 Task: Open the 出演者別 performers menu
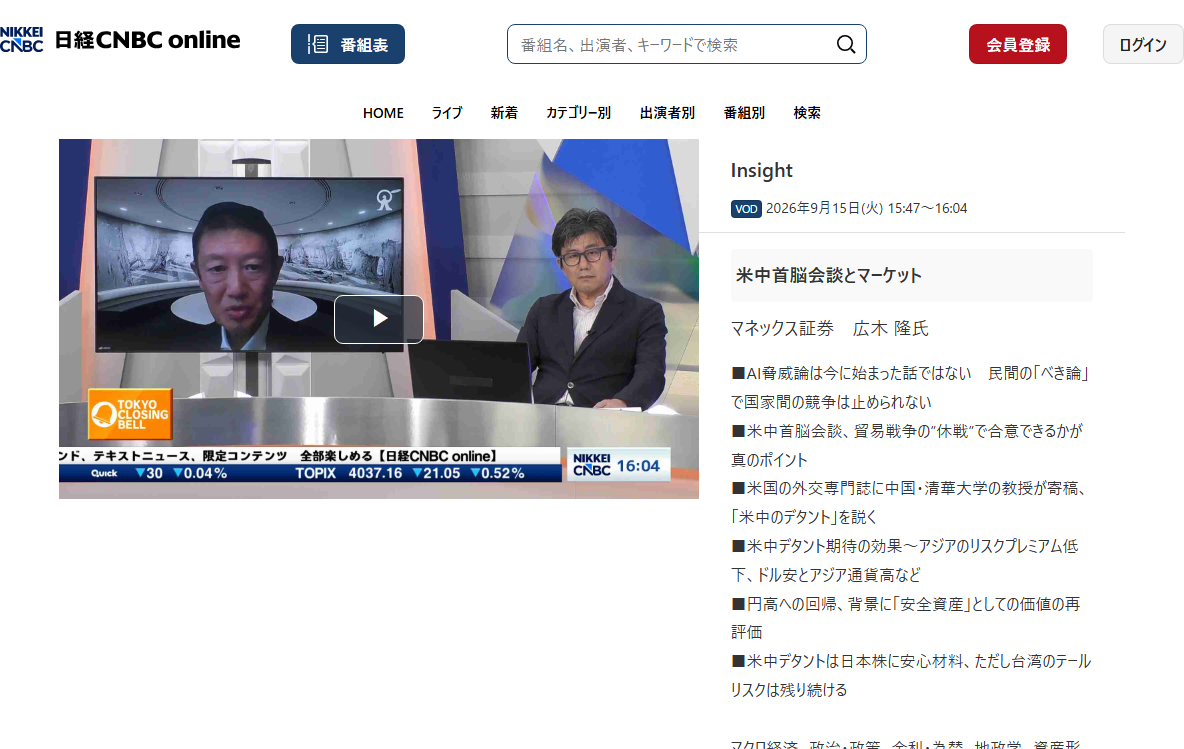tap(667, 113)
